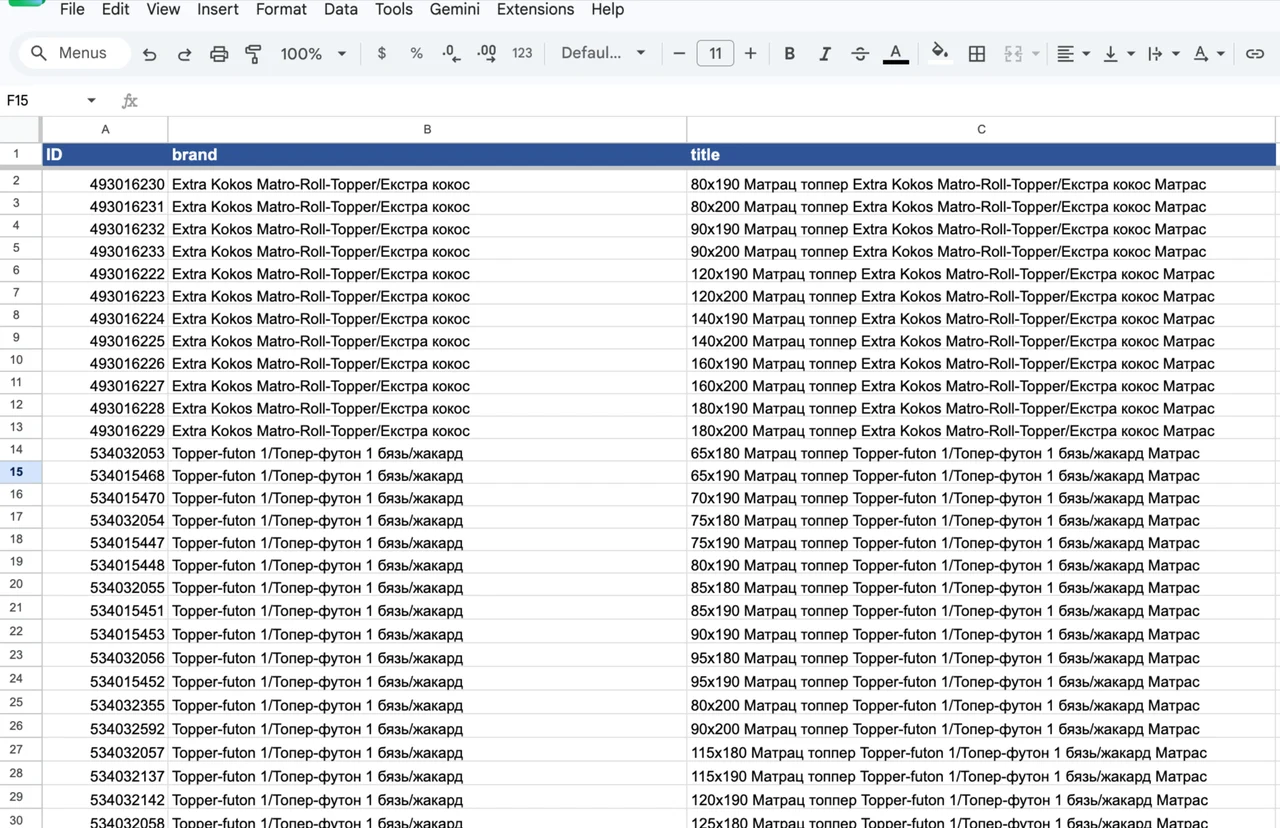
Task: Open the text color picker
Action: (896, 54)
